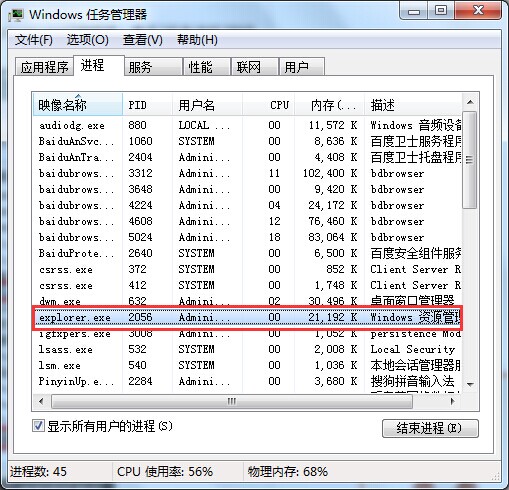Viewport: 509px width, 490px height.
Task: Select the lsass.exe process row
Action: click(x=248, y=349)
